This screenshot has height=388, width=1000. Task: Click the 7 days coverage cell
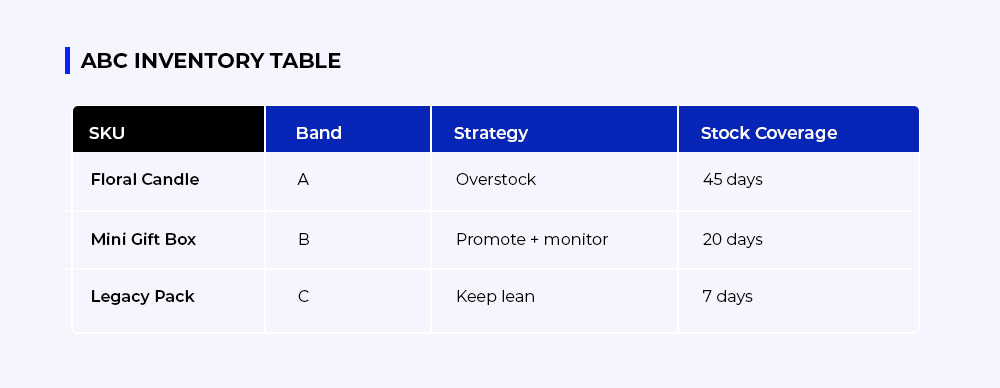(798, 301)
